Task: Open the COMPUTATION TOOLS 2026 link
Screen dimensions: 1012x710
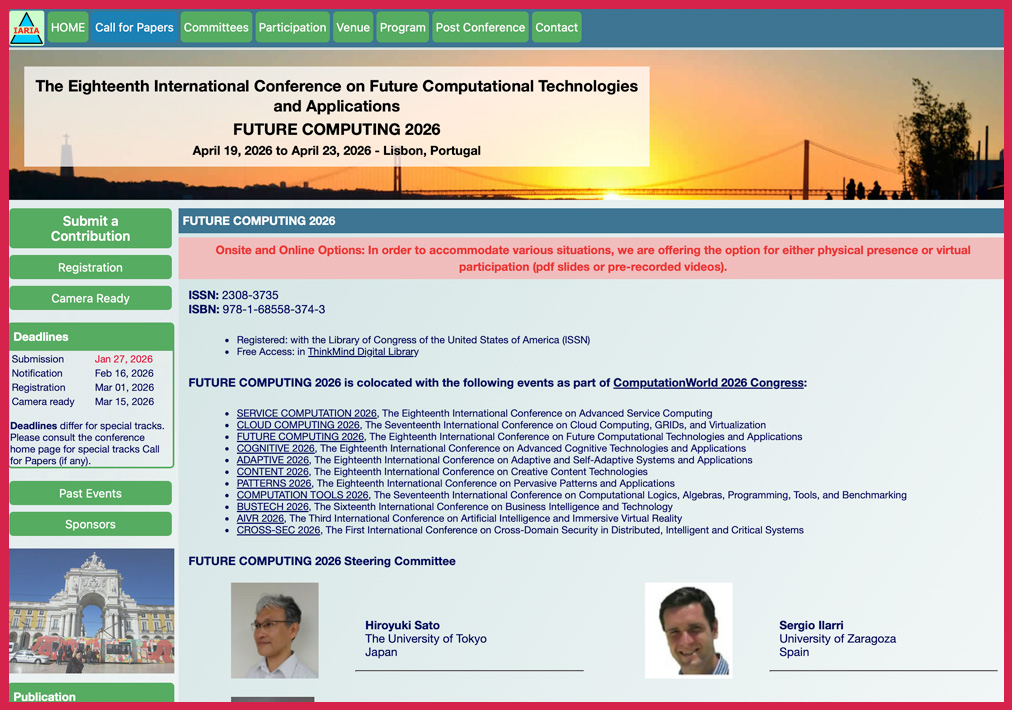Action: [x=302, y=495]
